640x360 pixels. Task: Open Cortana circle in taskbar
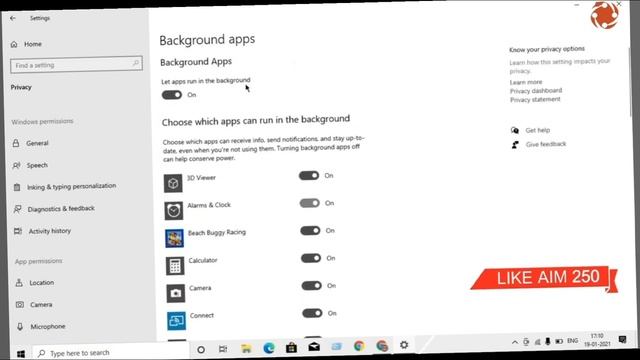[x=201, y=349]
